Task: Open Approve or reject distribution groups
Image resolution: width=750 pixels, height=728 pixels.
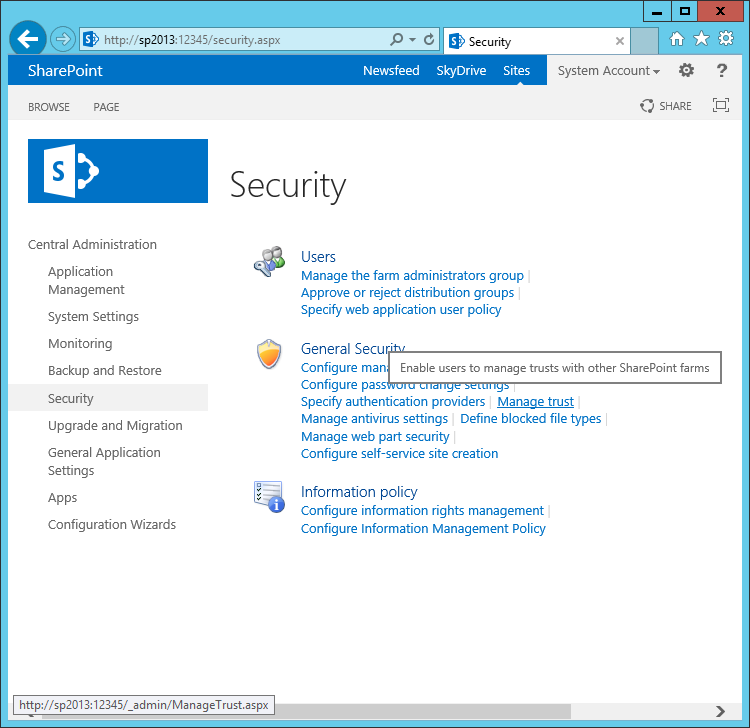Action: click(408, 293)
